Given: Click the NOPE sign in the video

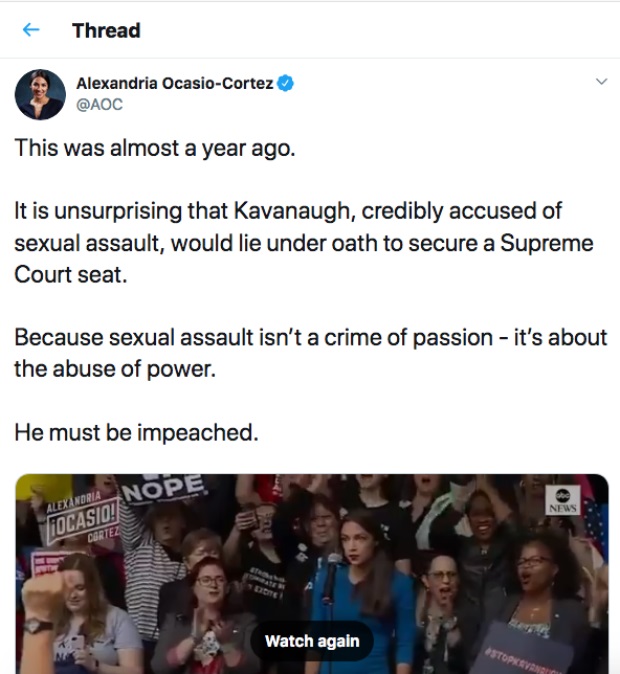Looking at the screenshot, I should click(x=163, y=489).
